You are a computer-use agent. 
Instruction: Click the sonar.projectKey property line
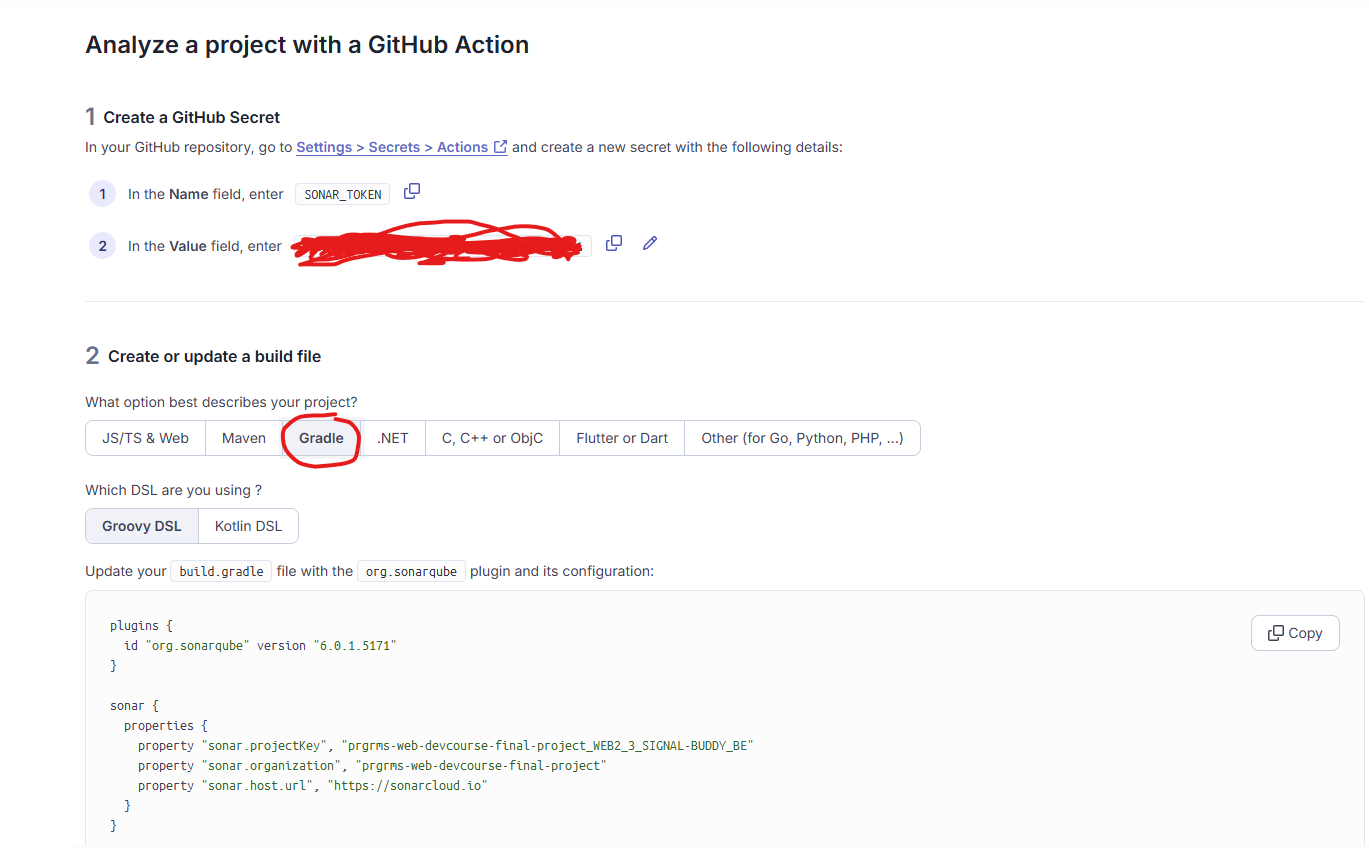point(445,746)
